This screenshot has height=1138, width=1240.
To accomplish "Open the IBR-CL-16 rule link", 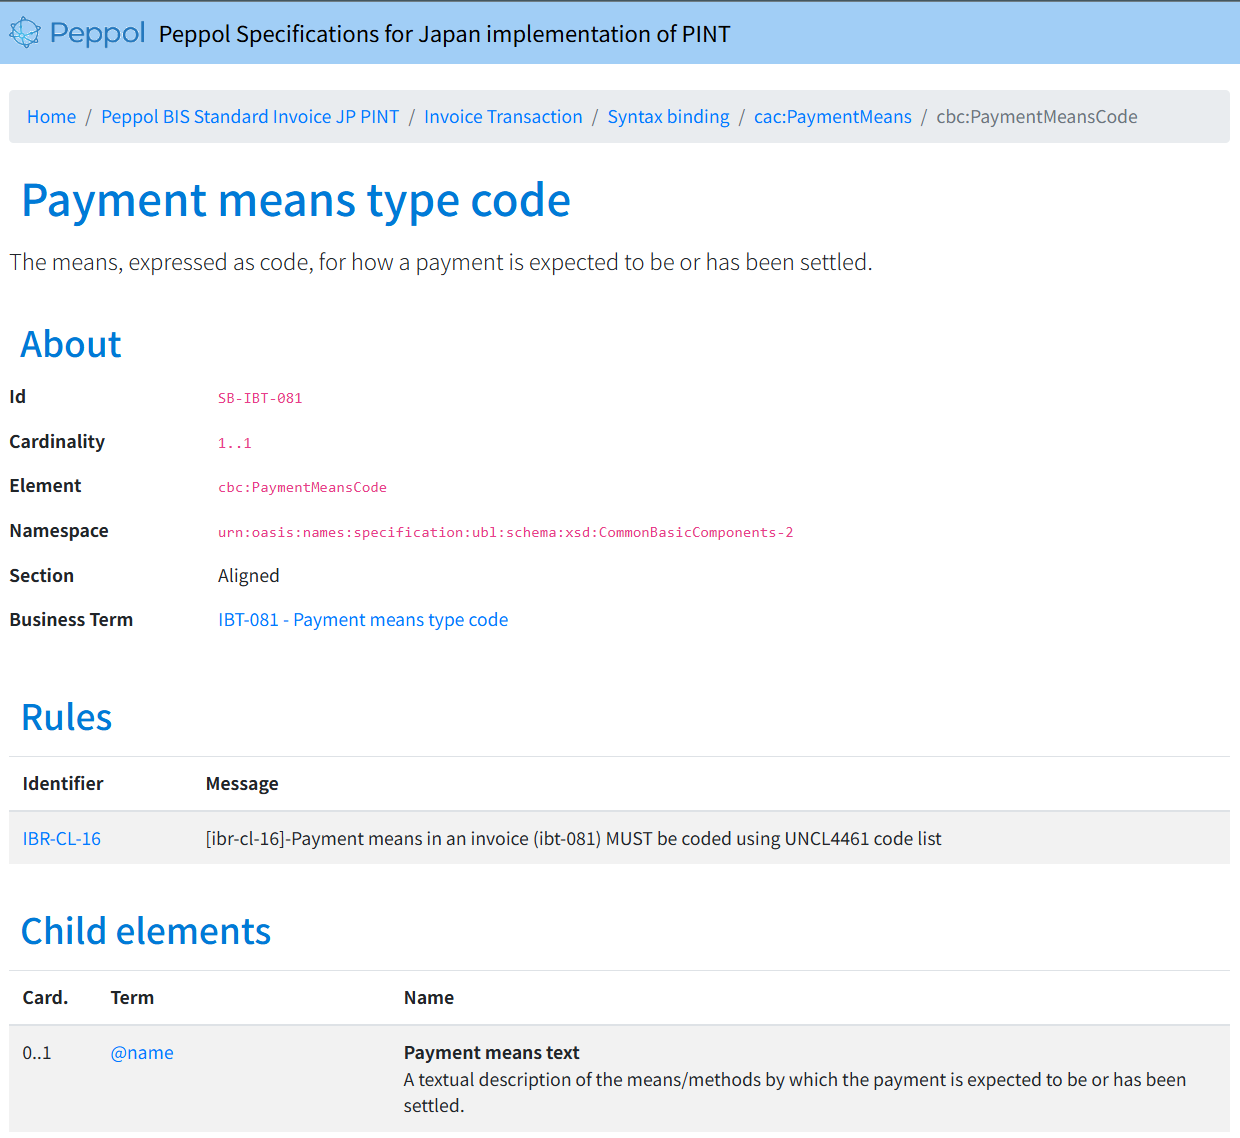I will click(62, 839).
